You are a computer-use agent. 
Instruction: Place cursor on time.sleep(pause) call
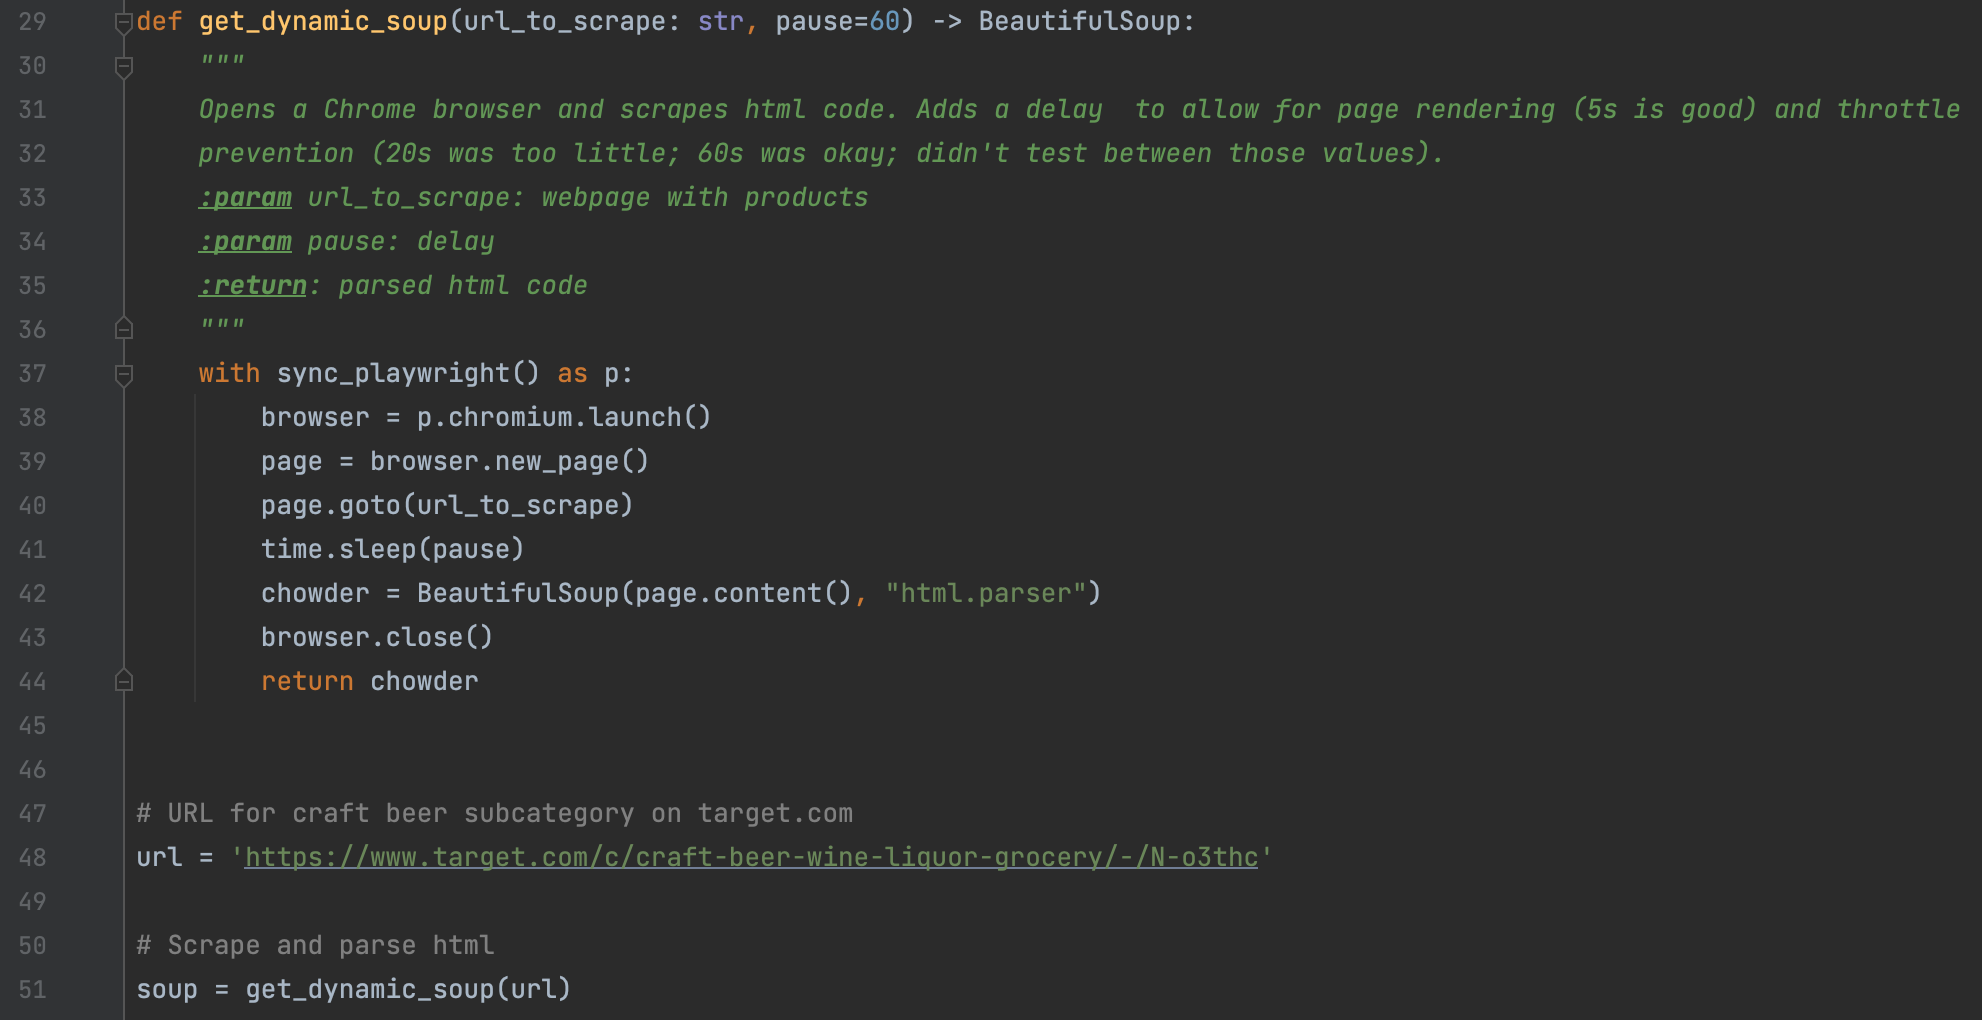coord(392,549)
